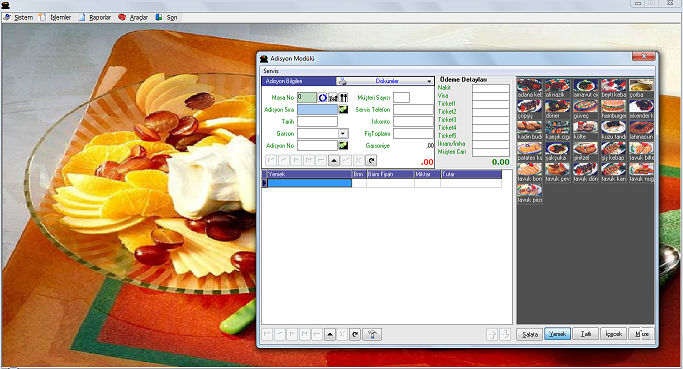Click the Nakit payment field

point(491,88)
